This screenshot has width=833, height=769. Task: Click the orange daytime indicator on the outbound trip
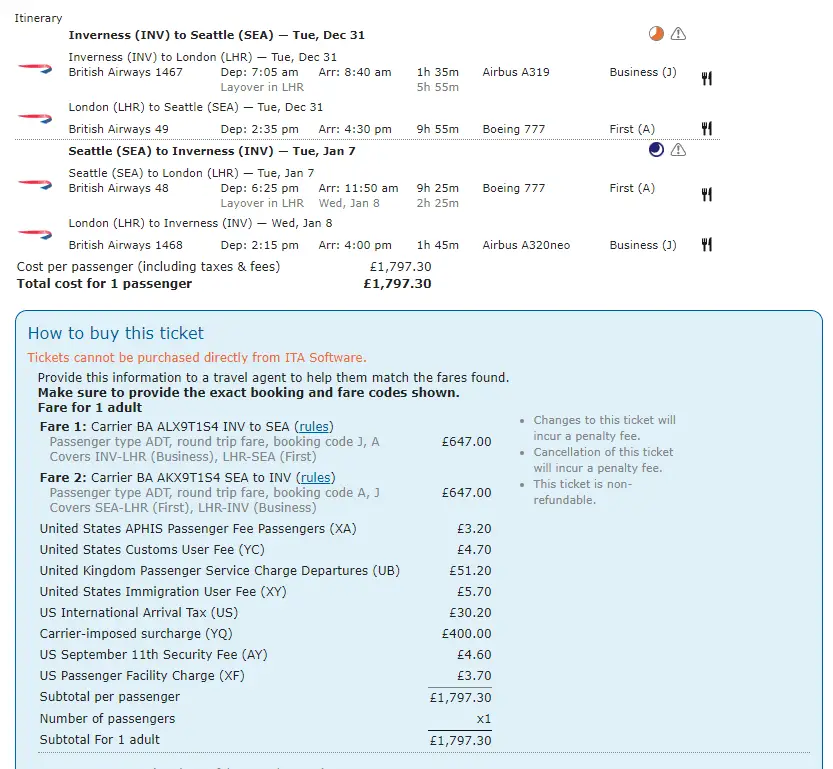point(656,34)
